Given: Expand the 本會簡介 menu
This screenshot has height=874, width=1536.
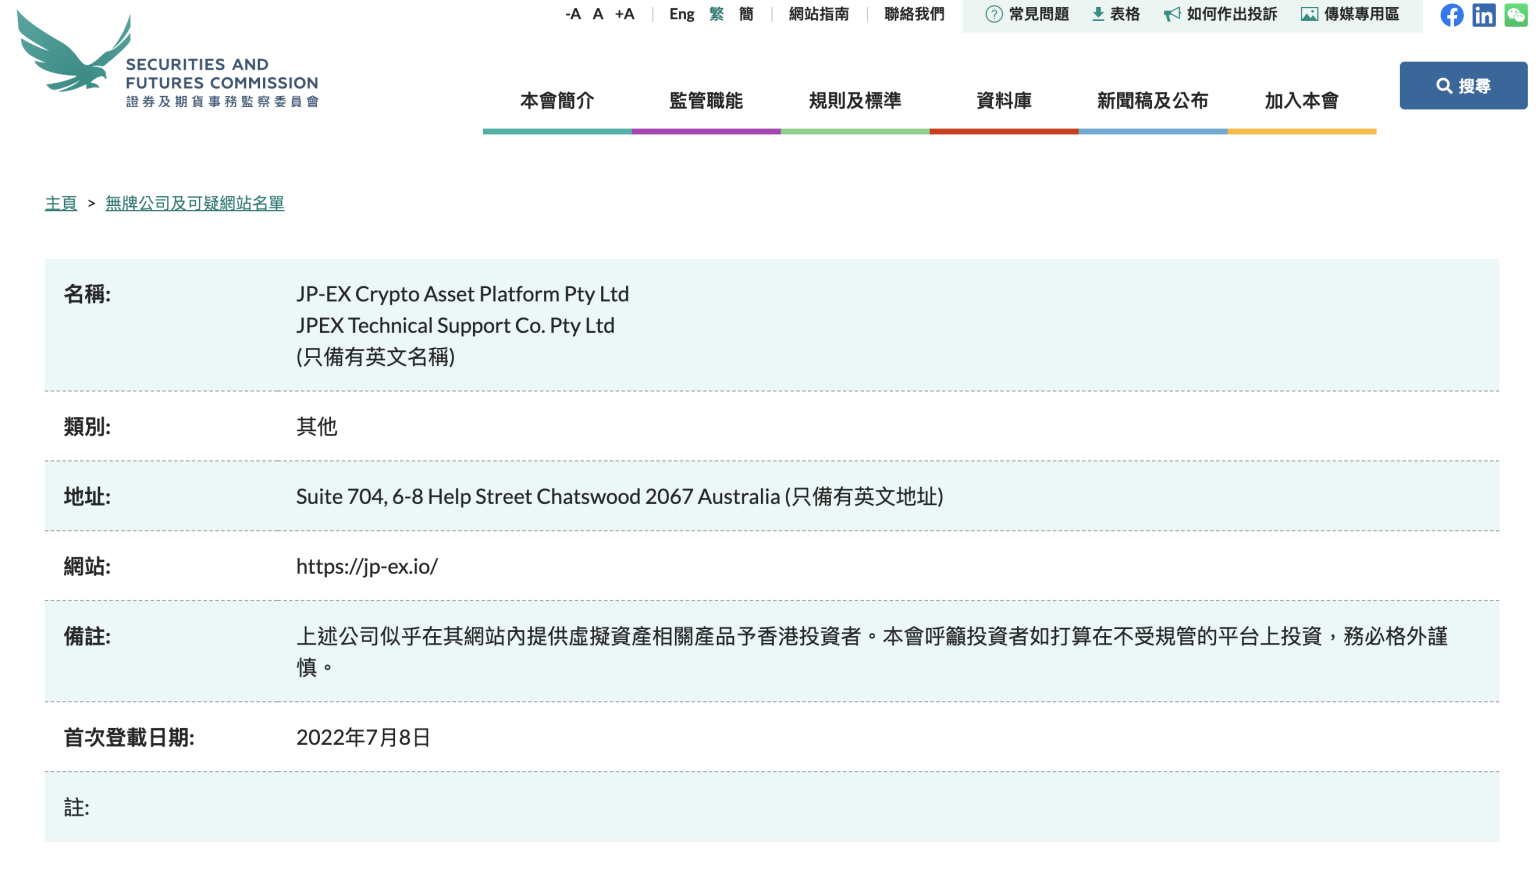Looking at the screenshot, I should 557,101.
